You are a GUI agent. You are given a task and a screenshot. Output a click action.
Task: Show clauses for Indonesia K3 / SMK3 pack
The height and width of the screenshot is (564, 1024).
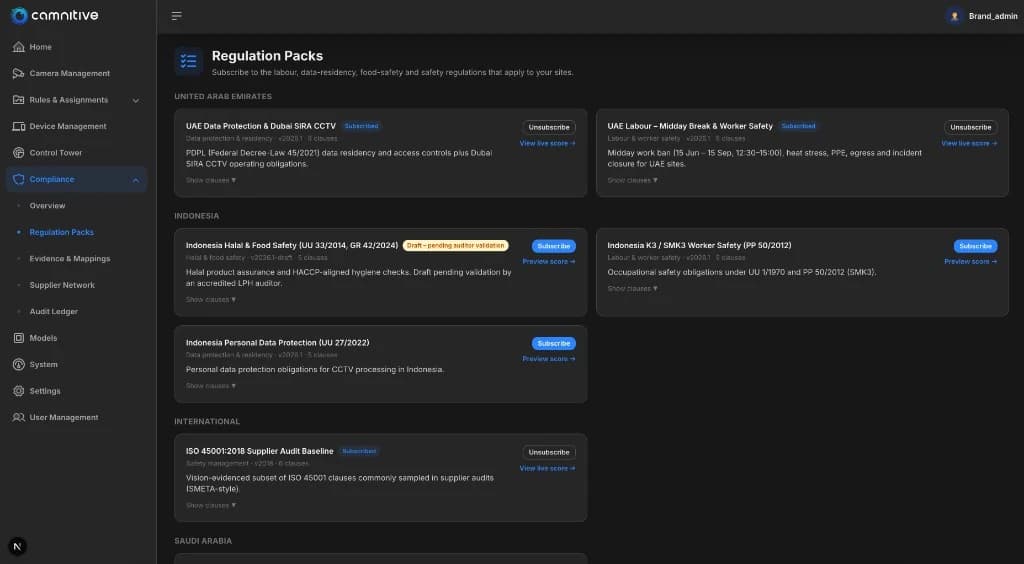(x=632, y=289)
